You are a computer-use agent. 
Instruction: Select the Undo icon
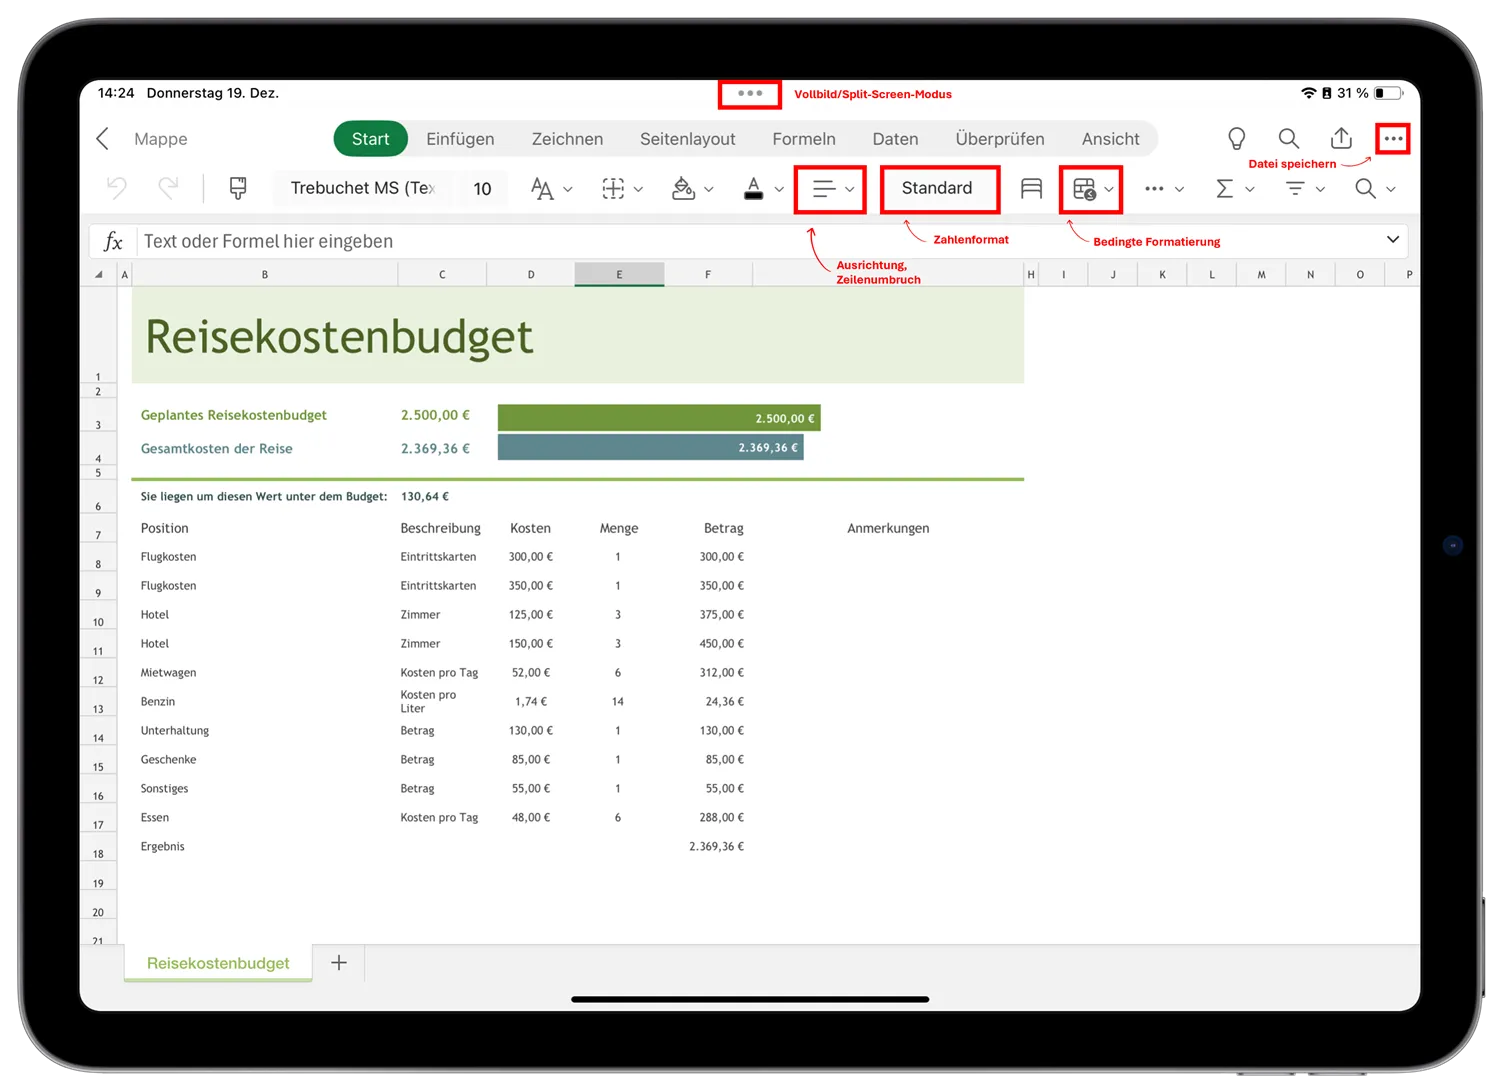click(x=117, y=188)
